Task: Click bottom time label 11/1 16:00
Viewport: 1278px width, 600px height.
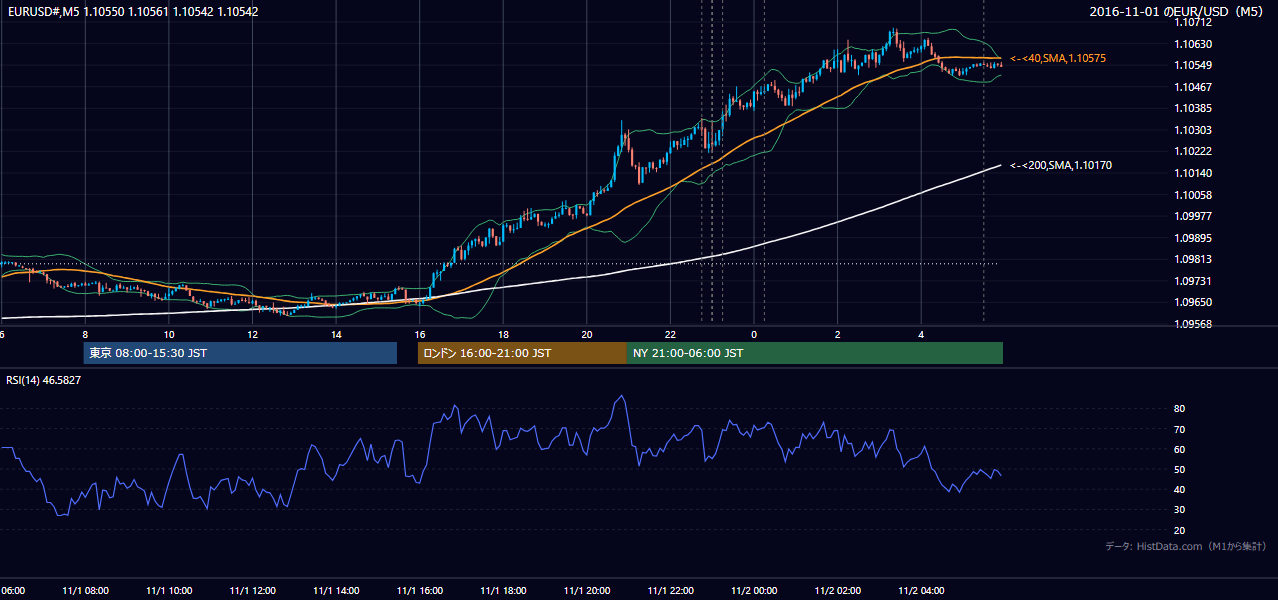Action: pyautogui.click(x=419, y=591)
